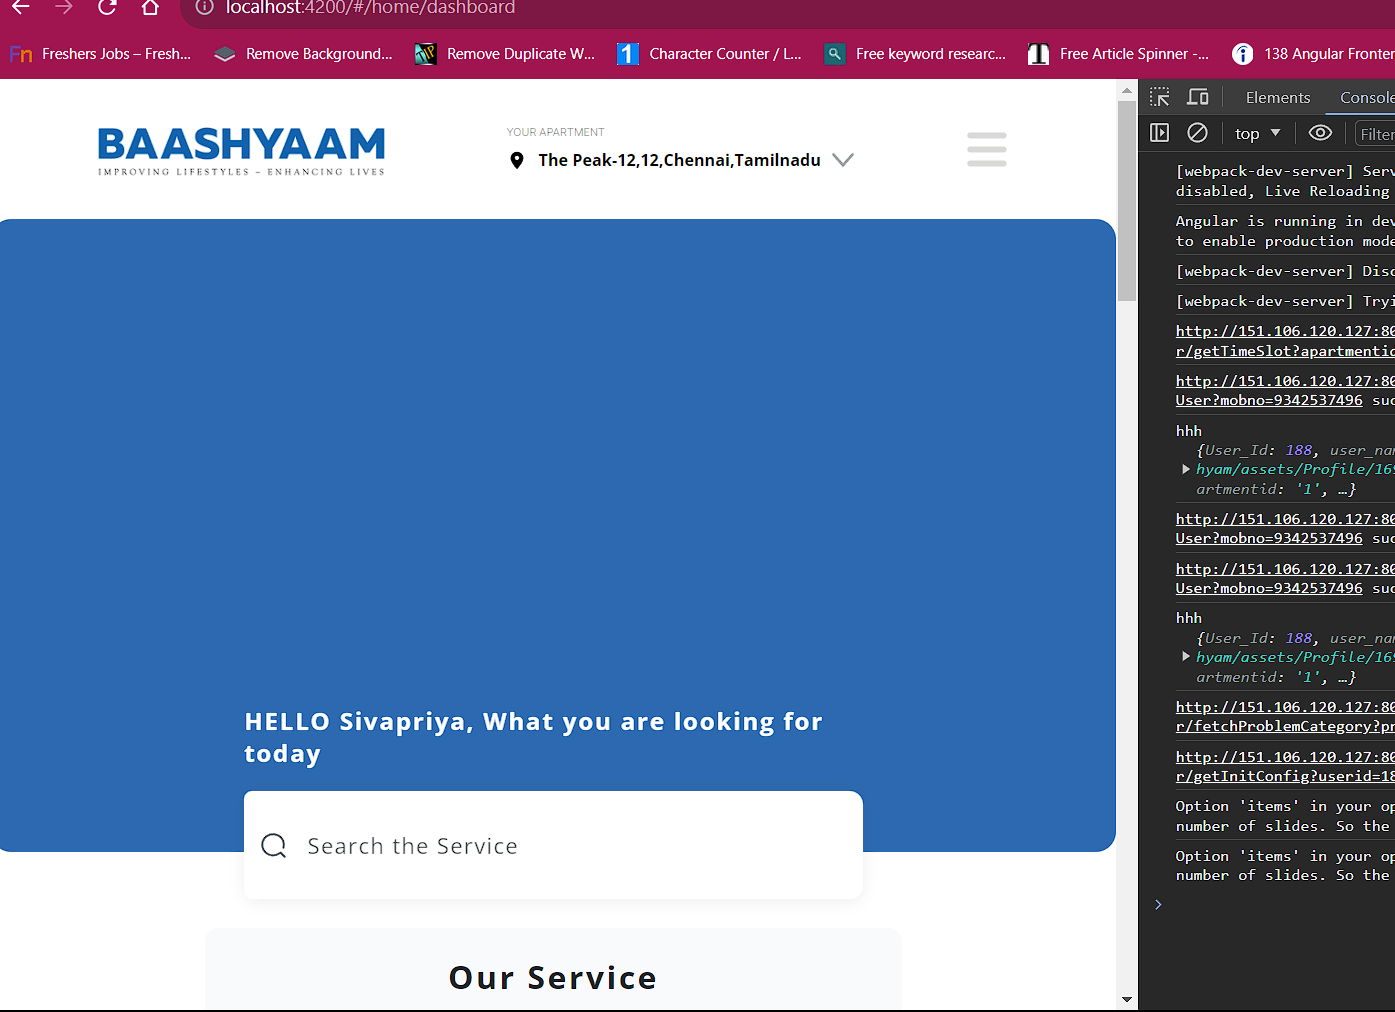Click the inspect element picker icon
The height and width of the screenshot is (1012, 1395).
tap(1159, 97)
